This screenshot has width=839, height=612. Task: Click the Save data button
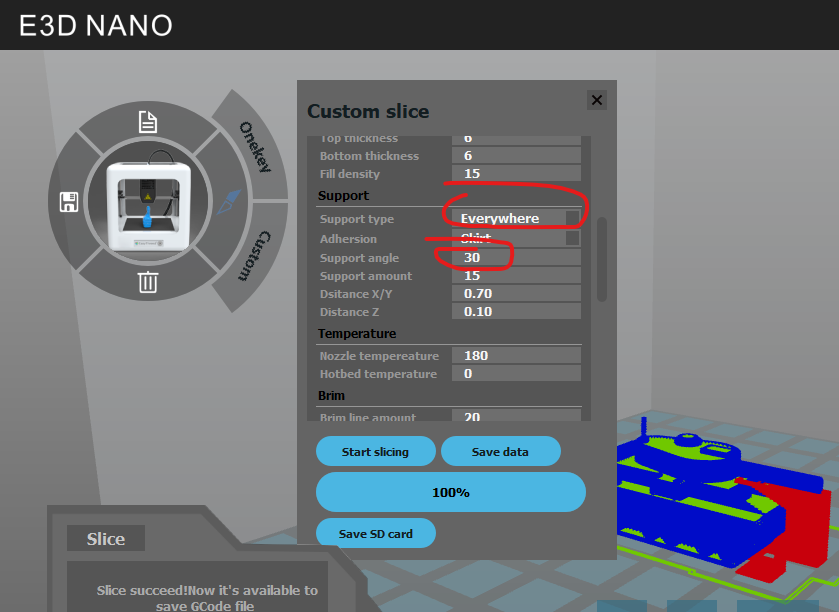click(501, 452)
